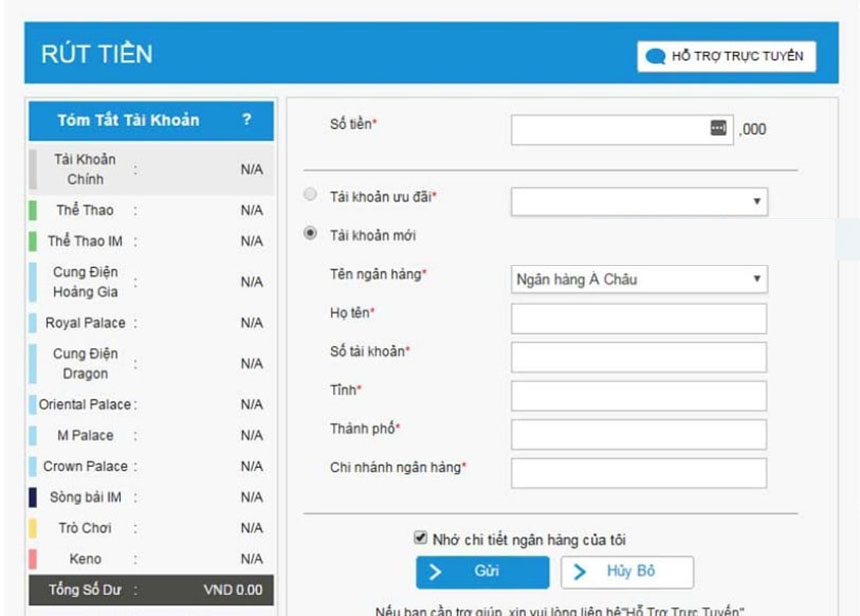Click the Số tiền amount input field
Screen dimensions: 860x616
pyautogui.click(x=608, y=129)
